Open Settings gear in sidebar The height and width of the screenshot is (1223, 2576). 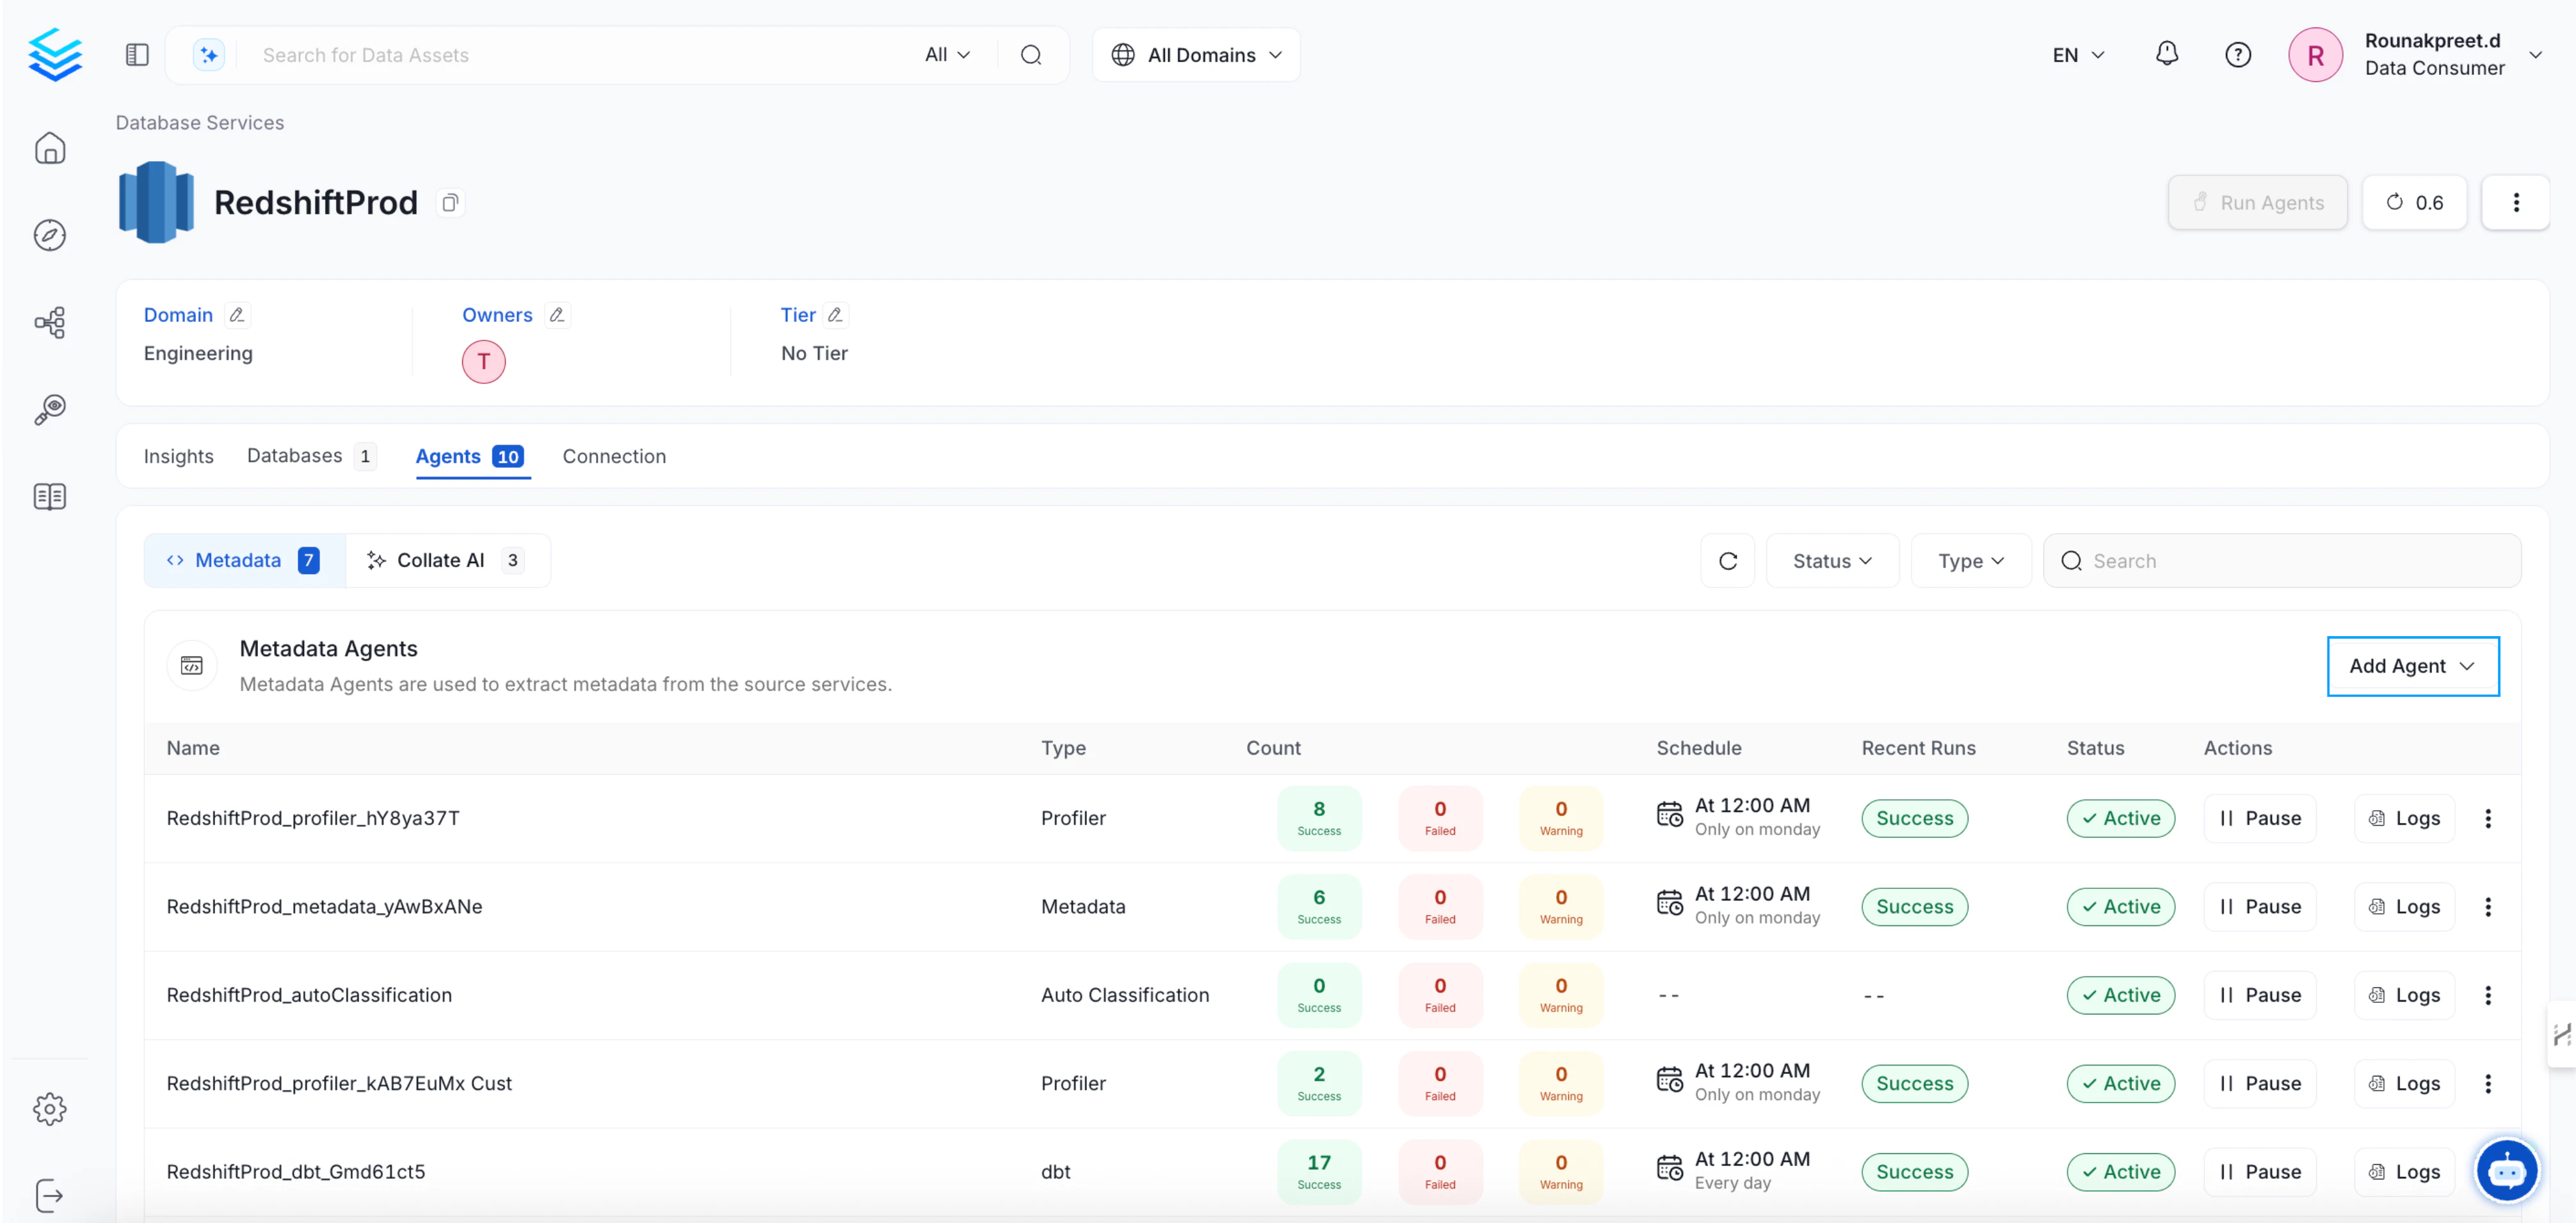tap(50, 1108)
